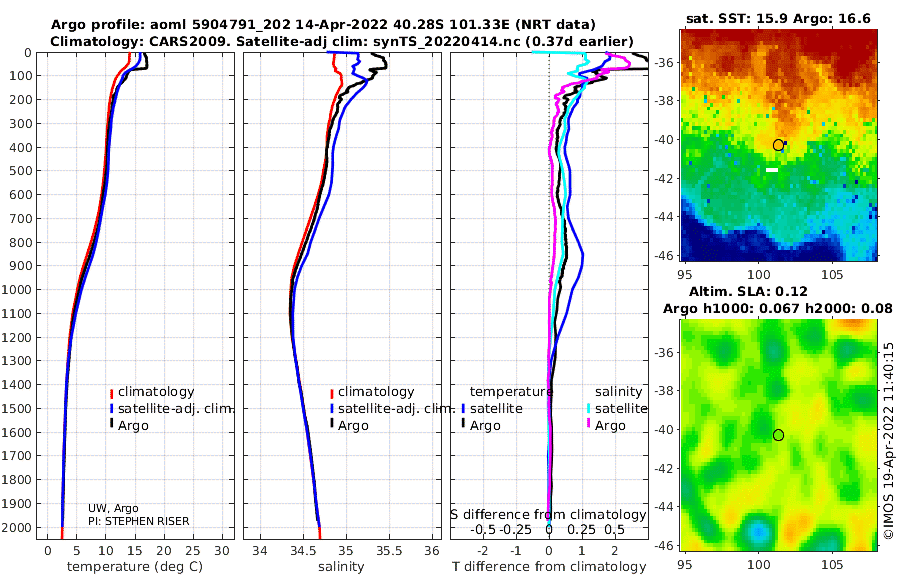
Task: Click the black Argo legend marker in temperature plot
Action: pyautogui.click(x=111, y=424)
